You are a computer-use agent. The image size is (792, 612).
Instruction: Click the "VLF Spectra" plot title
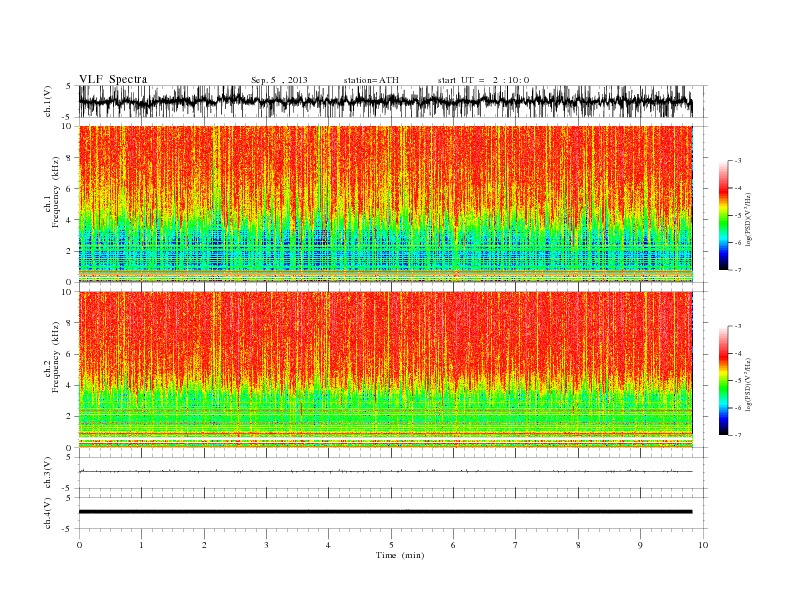tap(113, 79)
